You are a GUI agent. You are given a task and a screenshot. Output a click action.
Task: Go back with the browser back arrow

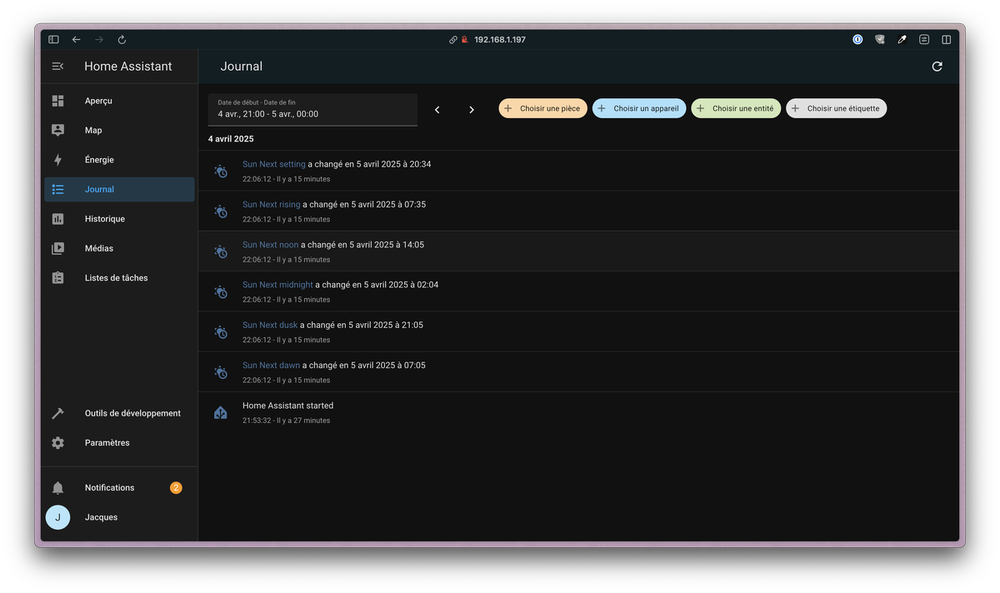tap(77, 40)
